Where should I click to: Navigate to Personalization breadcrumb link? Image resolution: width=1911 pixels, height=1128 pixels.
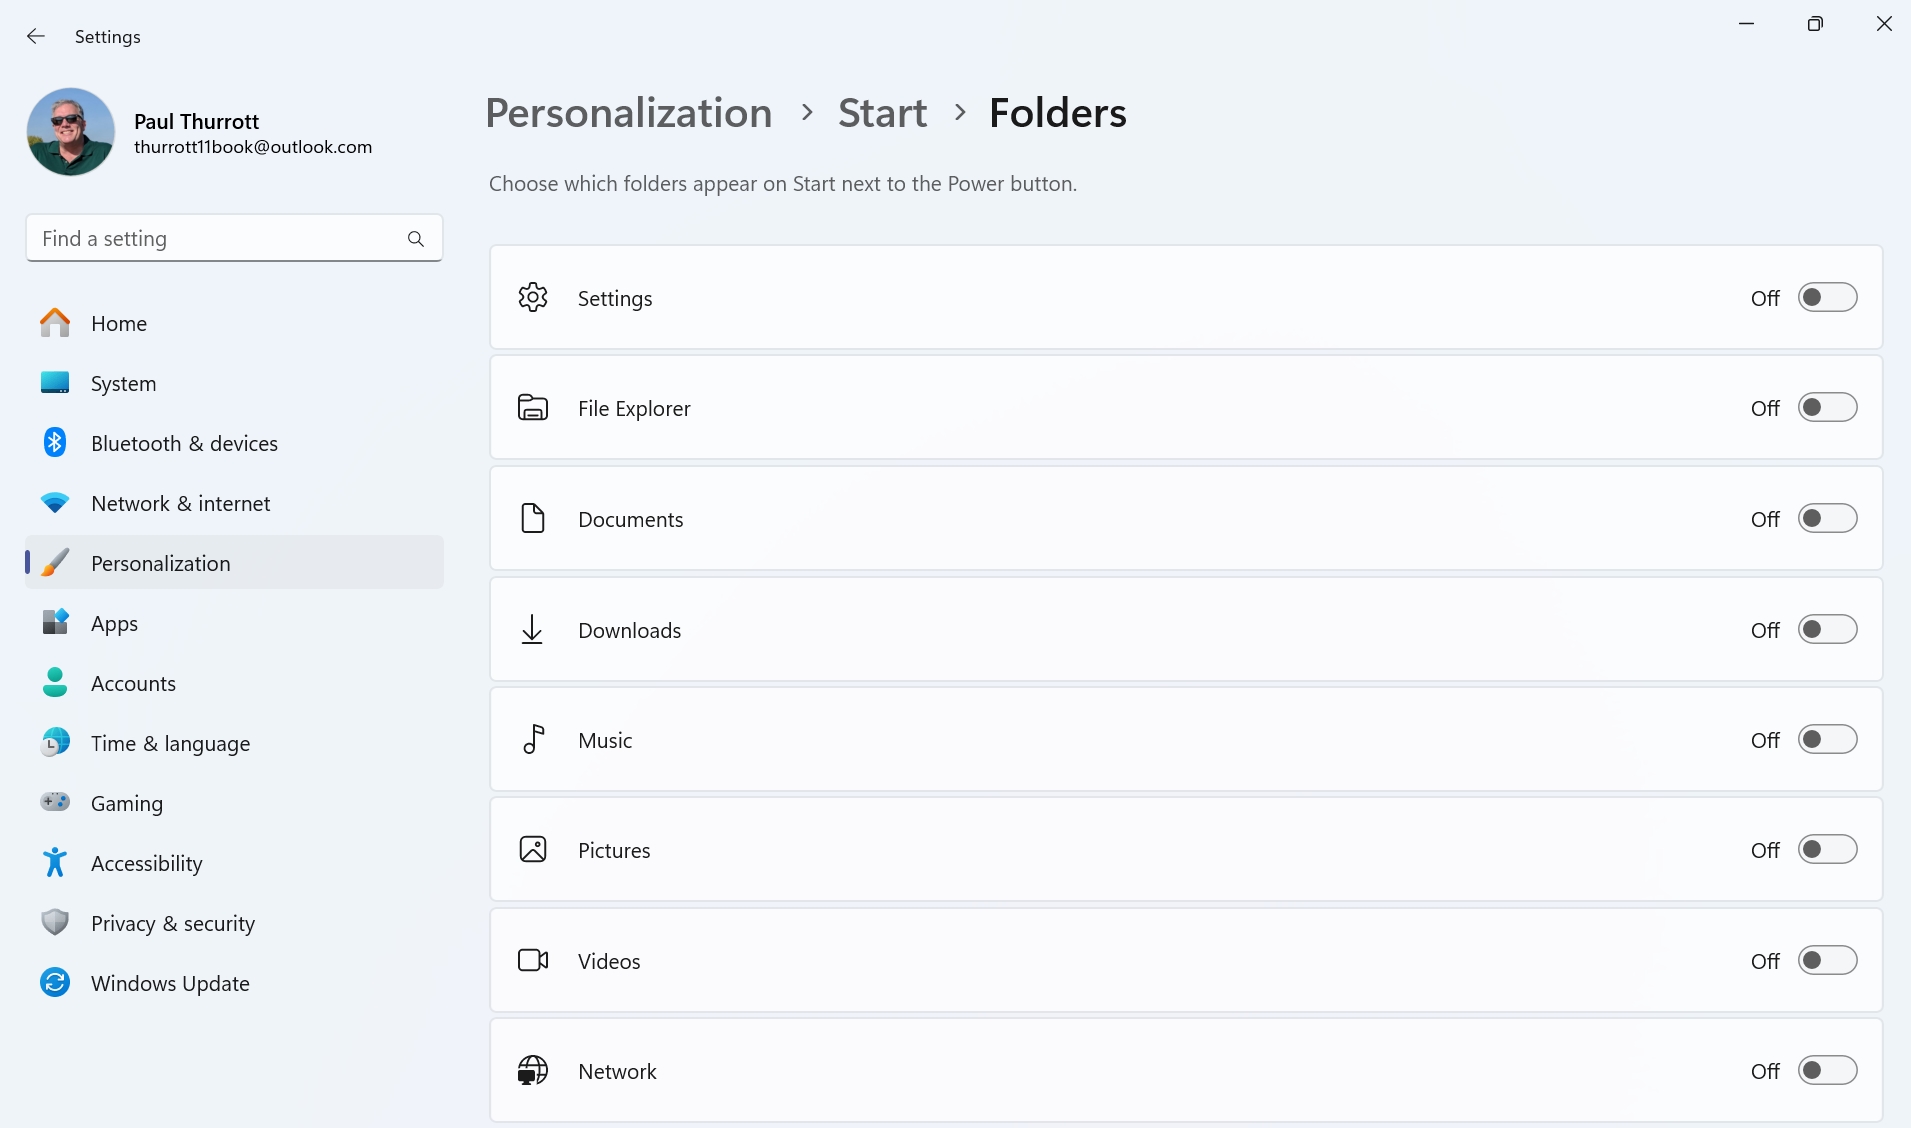pos(628,113)
